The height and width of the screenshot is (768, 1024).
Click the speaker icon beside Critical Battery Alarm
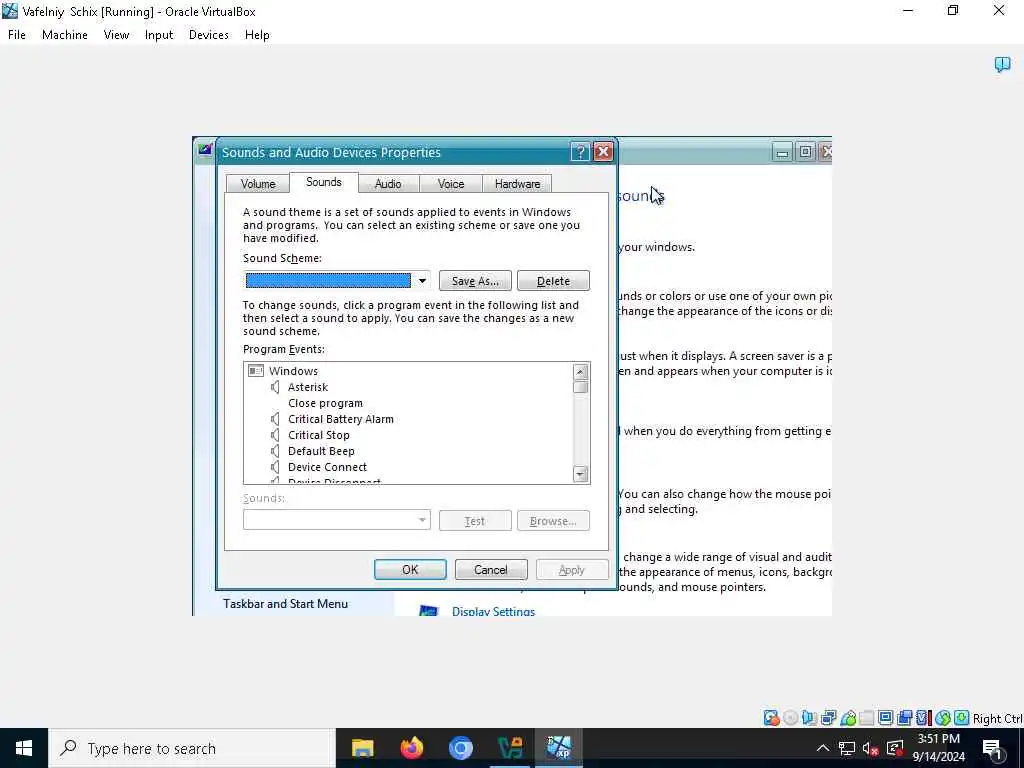point(276,419)
